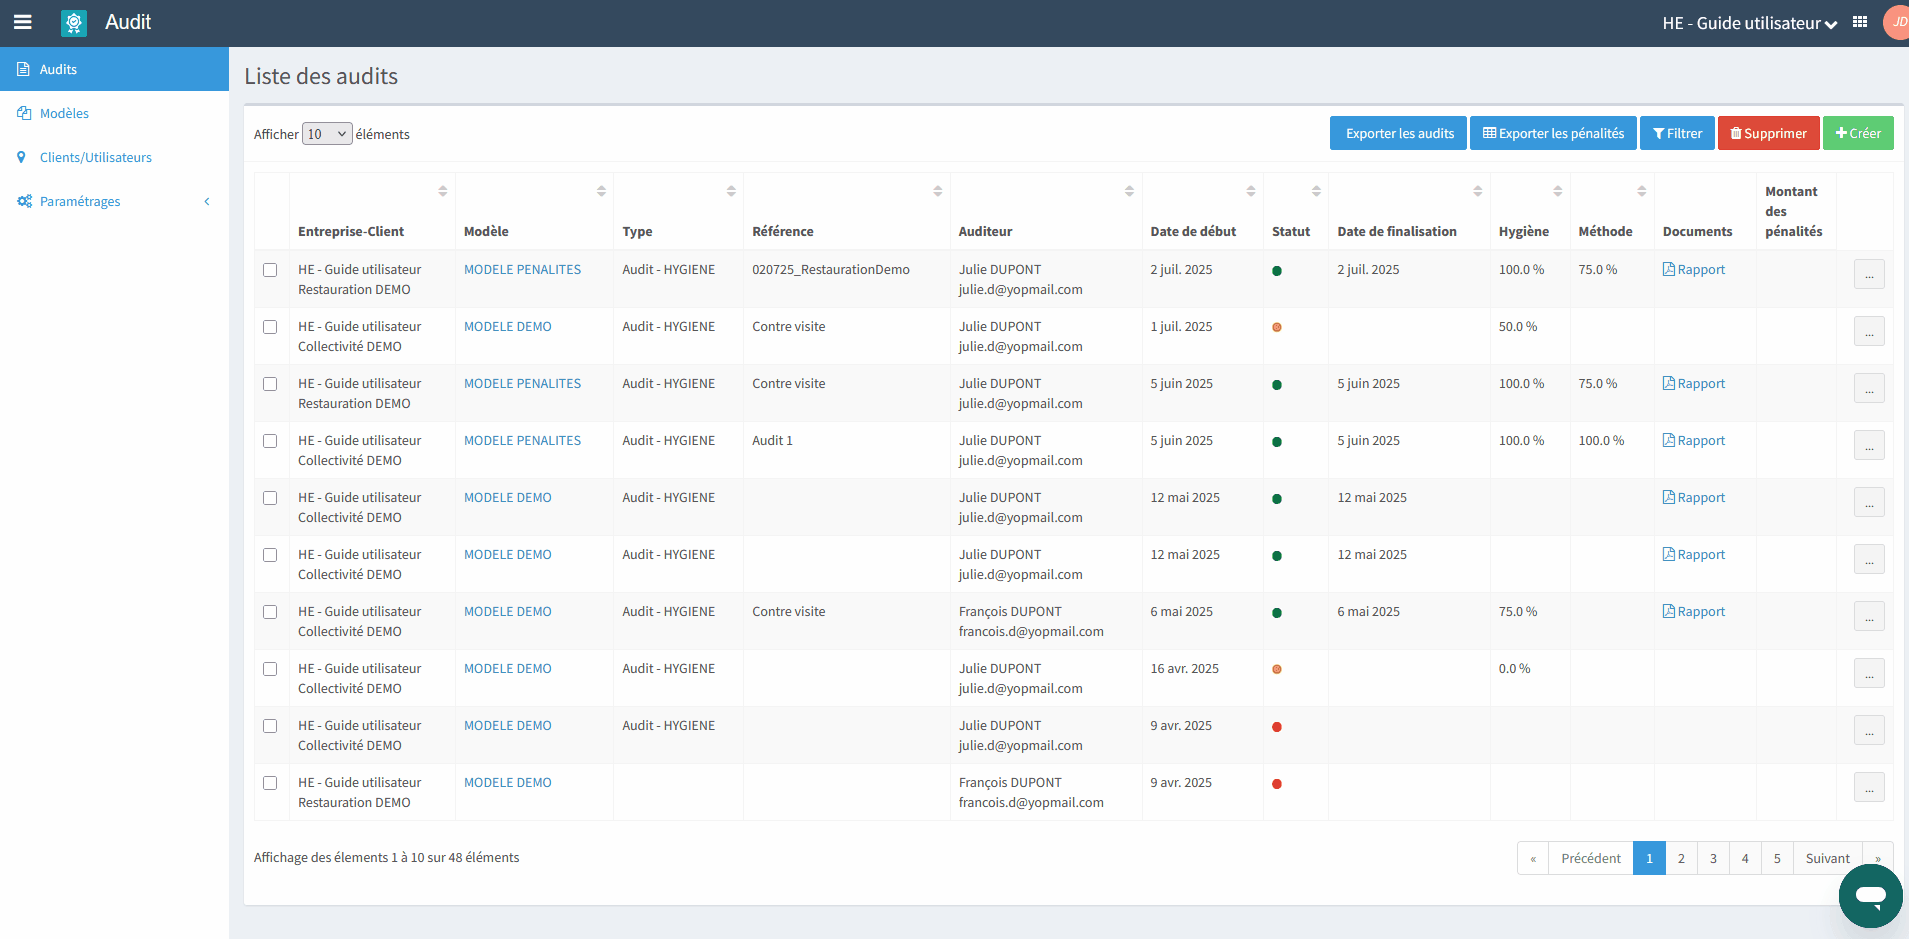The height and width of the screenshot is (939, 1909).
Task: Sort by Référence column arrows
Action: point(938,191)
